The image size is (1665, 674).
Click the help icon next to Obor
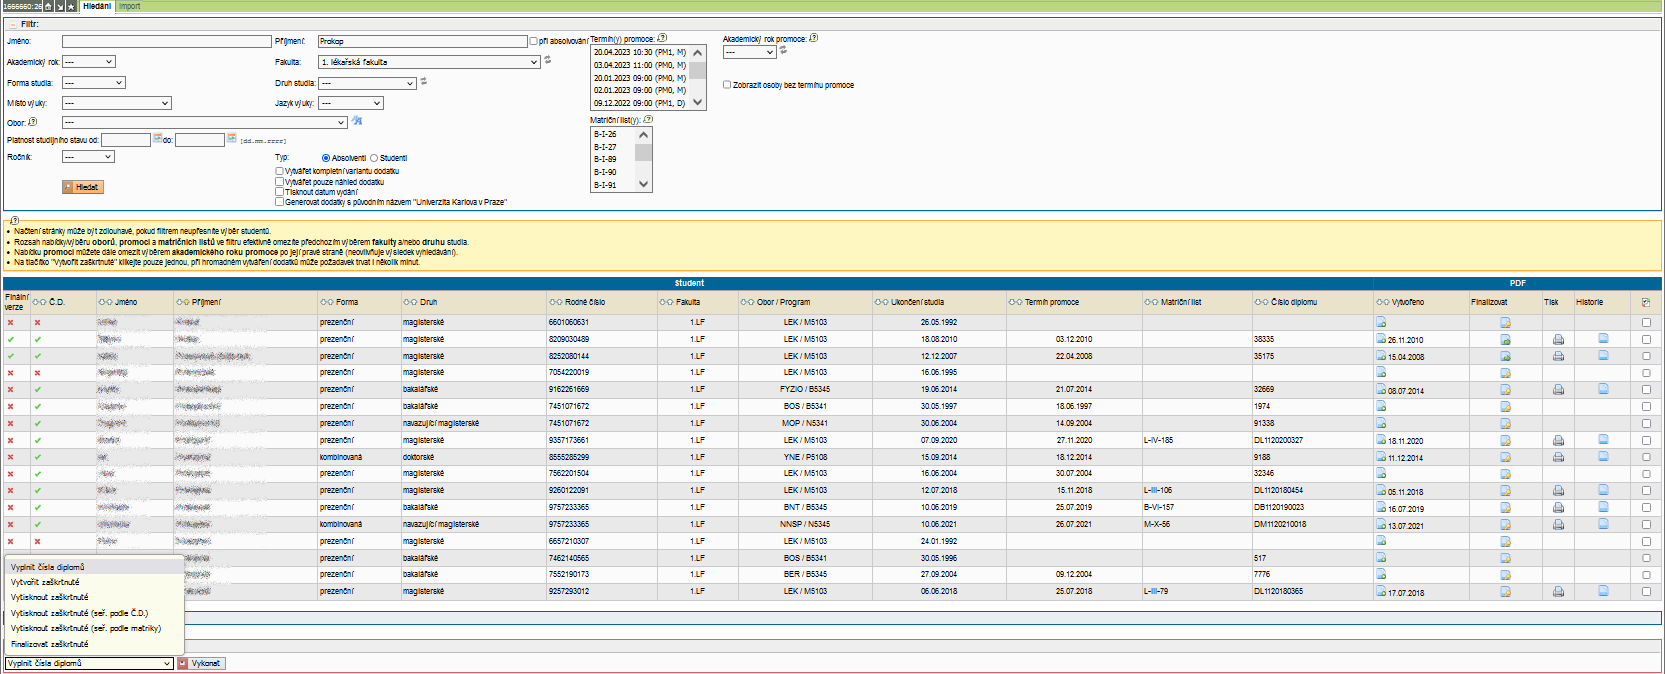33,122
